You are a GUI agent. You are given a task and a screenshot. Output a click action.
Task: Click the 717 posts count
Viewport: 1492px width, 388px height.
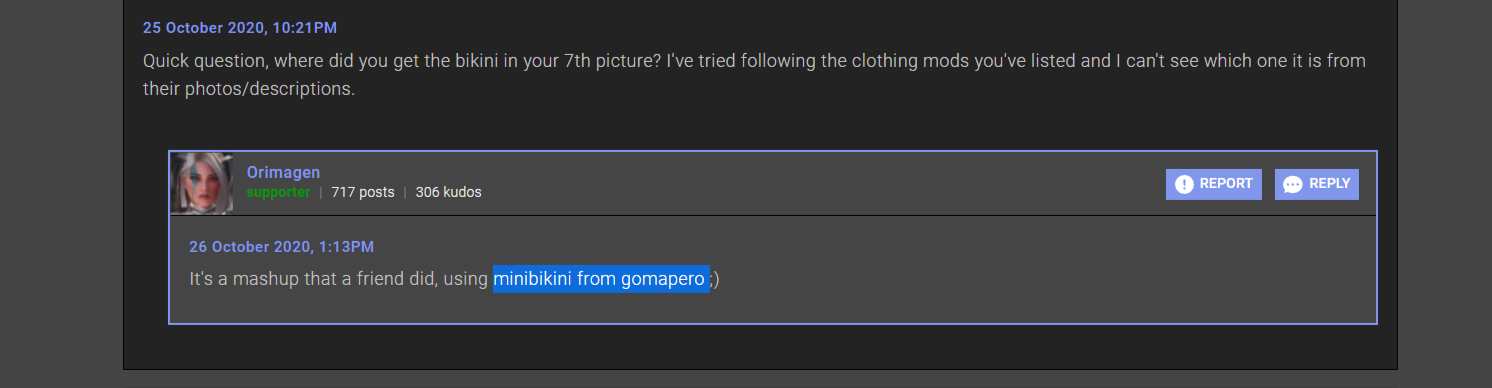click(x=363, y=192)
